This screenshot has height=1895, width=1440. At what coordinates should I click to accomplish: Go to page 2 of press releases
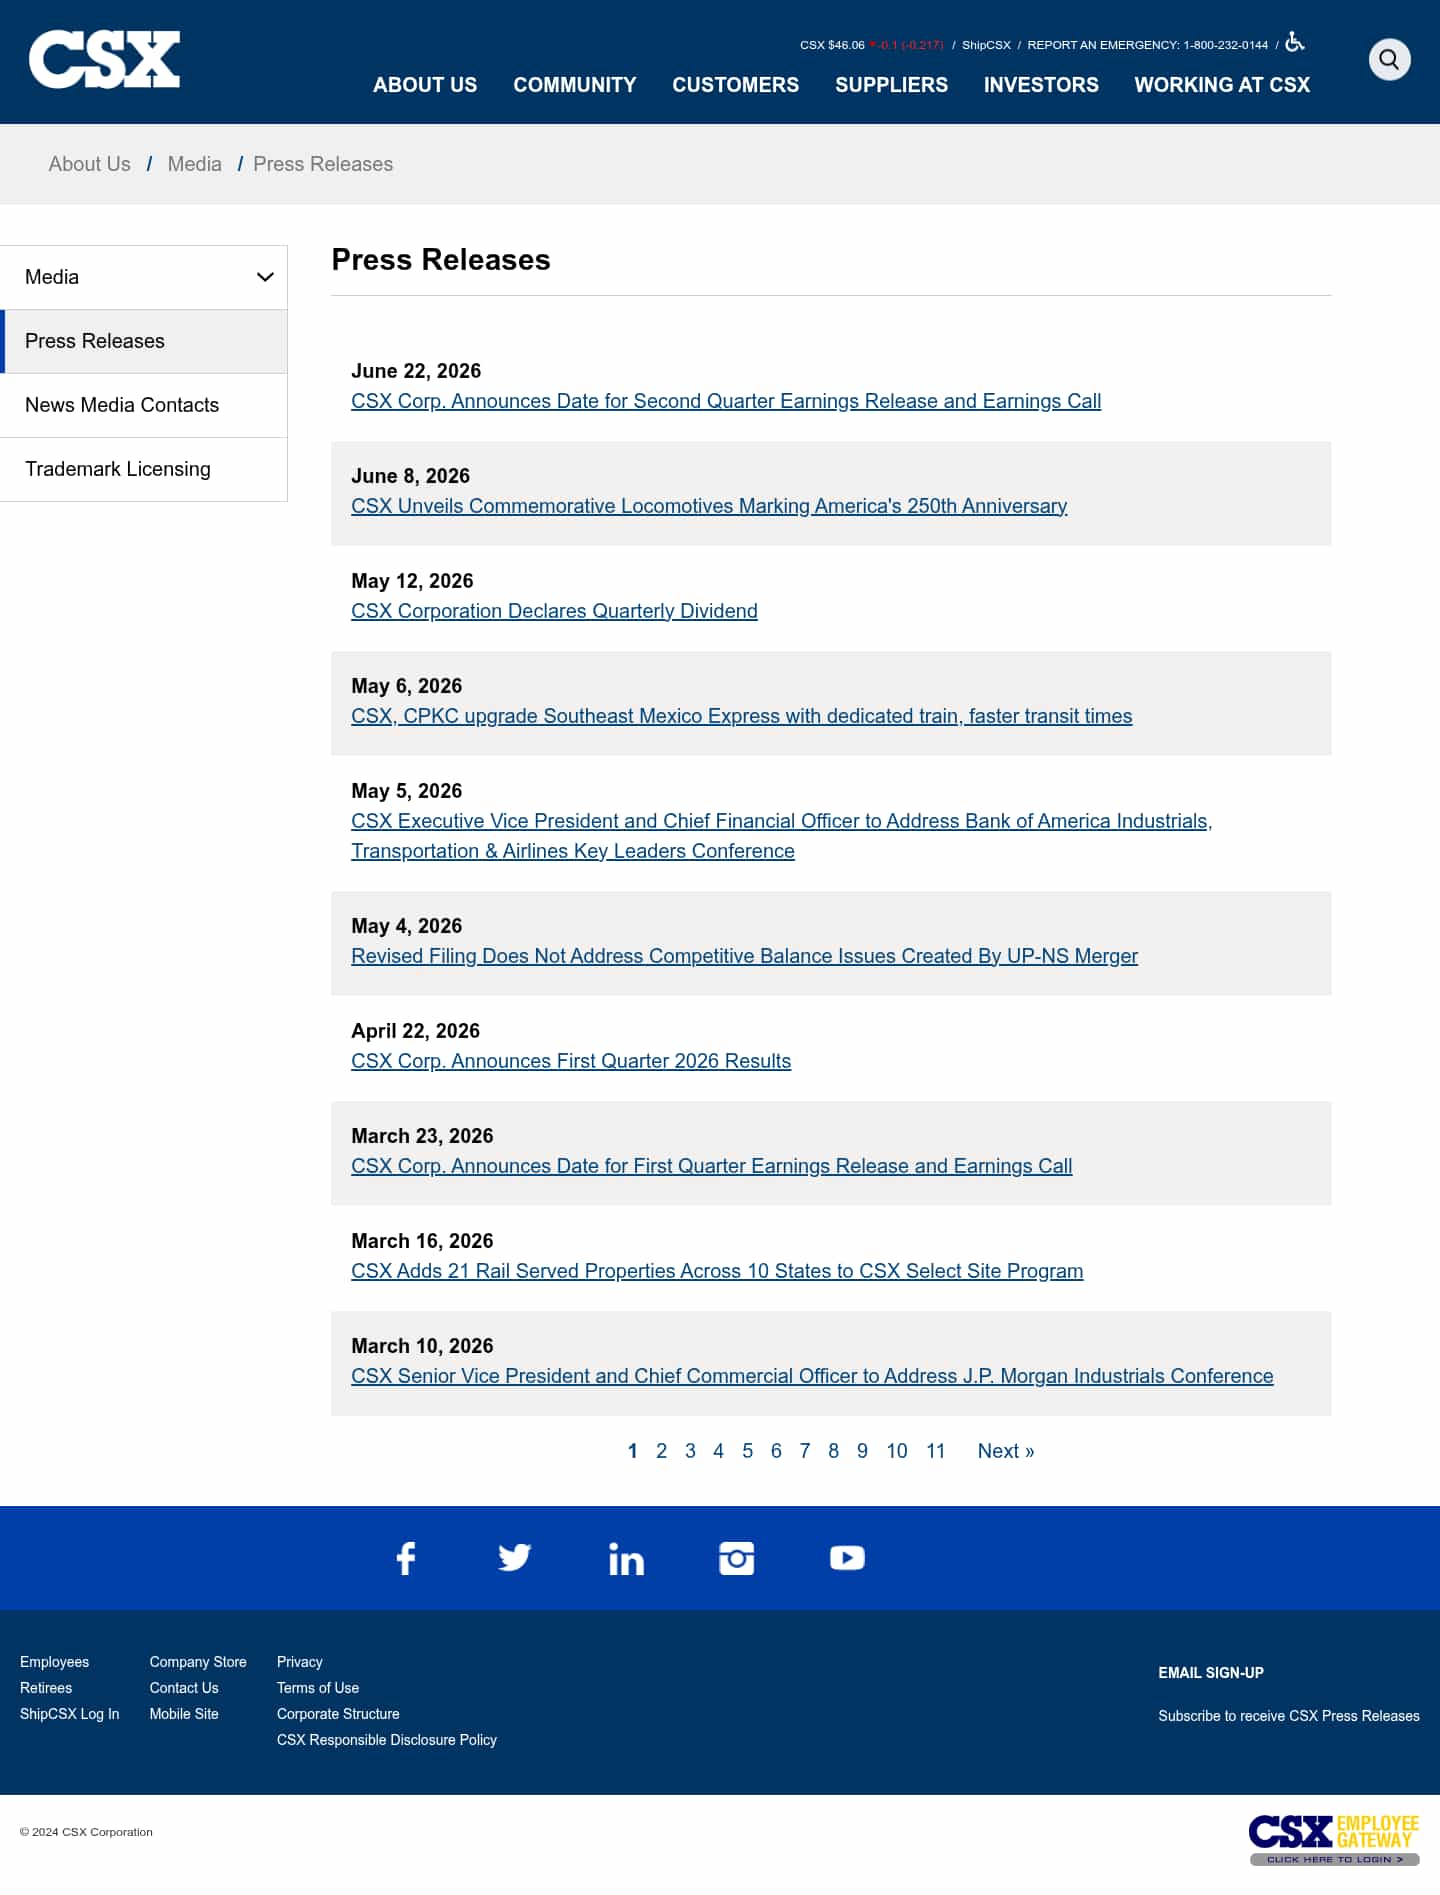tap(661, 1451)
